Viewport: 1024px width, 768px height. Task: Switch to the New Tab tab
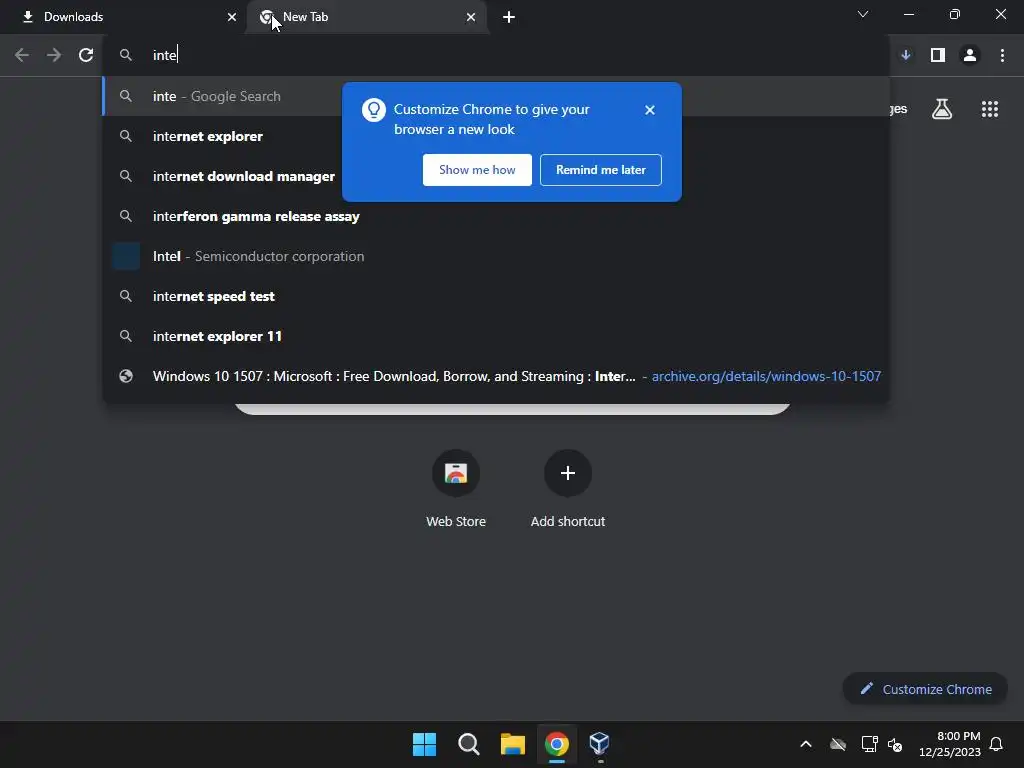[367, 17]
